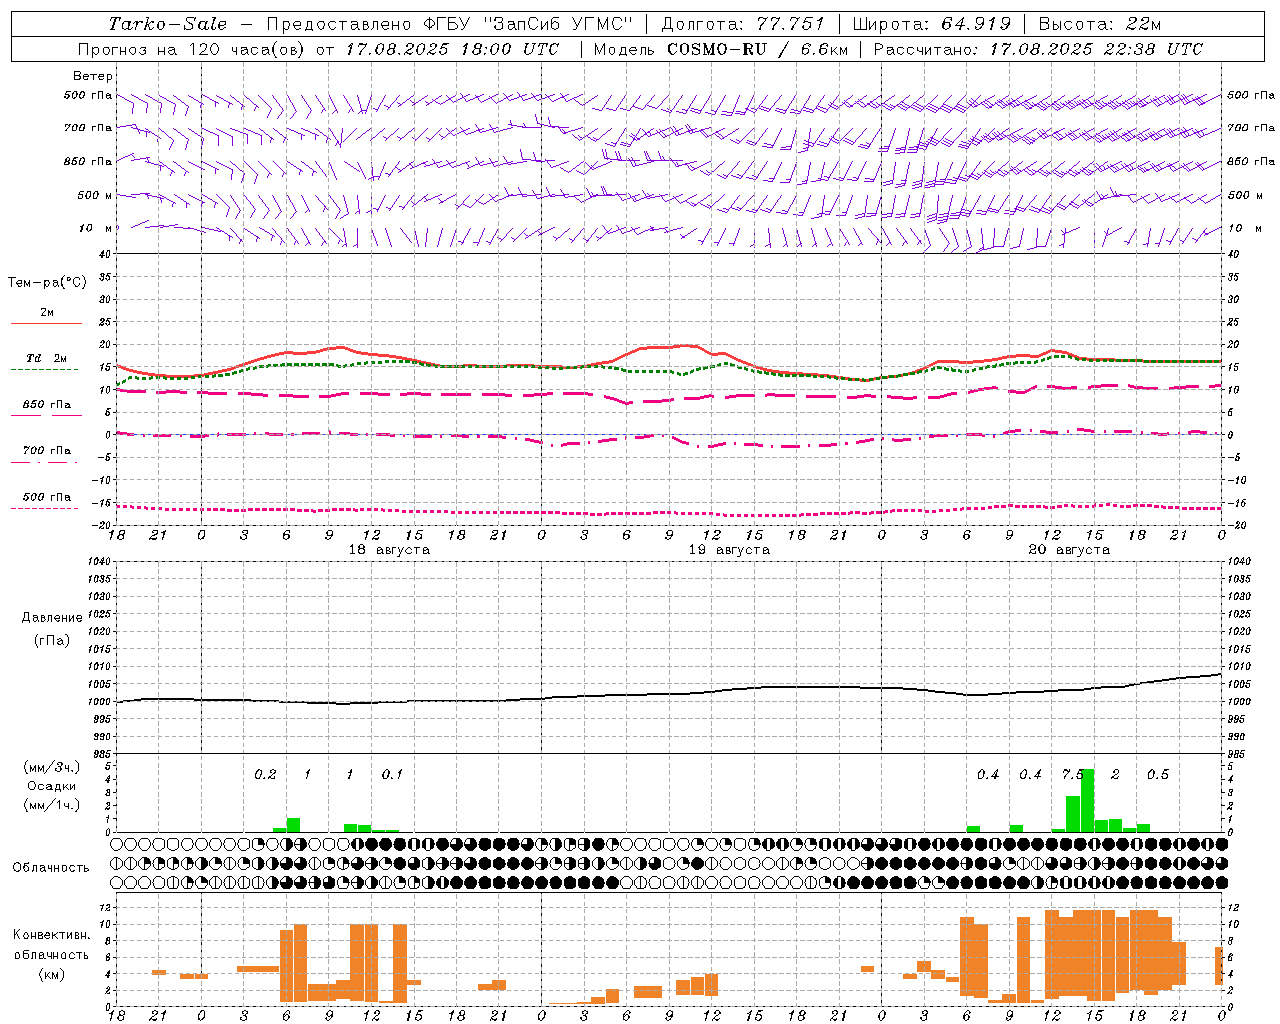1280x1024 pixels.
Task: Click the 850 гПа legend entry under Td
Action: pyautogui.click(x=47, y=405)
